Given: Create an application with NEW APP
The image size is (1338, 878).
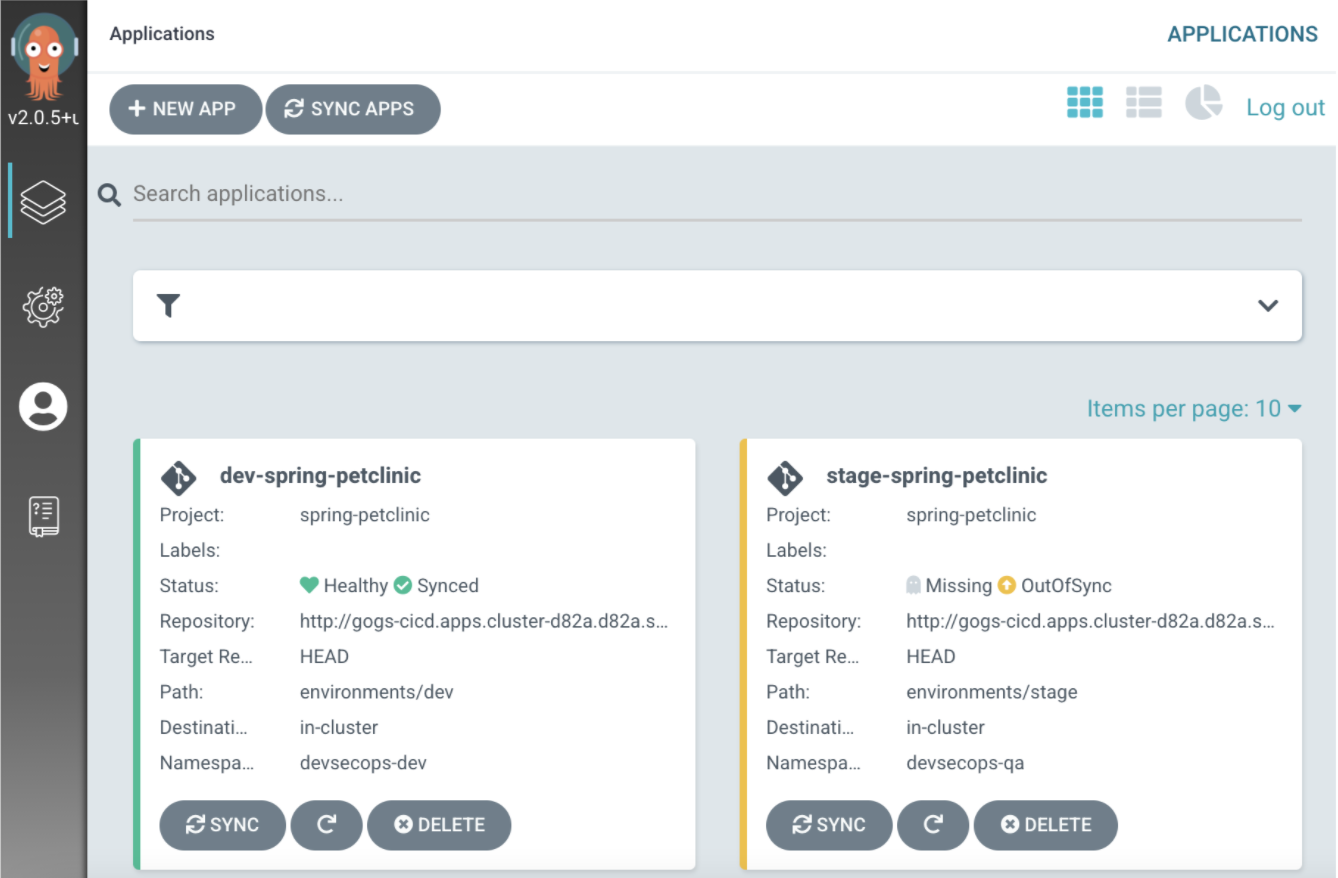Looking at the screenshot, I should (185, 109).
